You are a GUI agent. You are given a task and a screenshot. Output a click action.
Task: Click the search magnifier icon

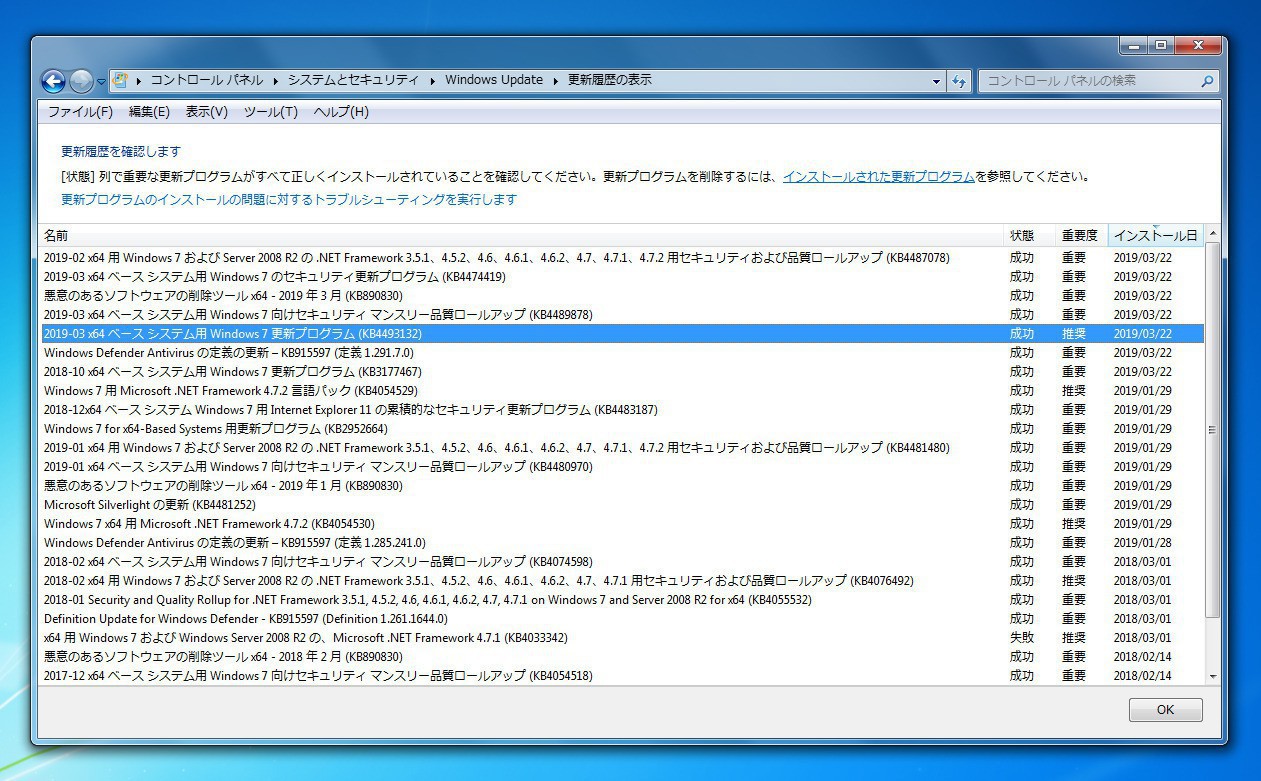[x=1207, y=81]
